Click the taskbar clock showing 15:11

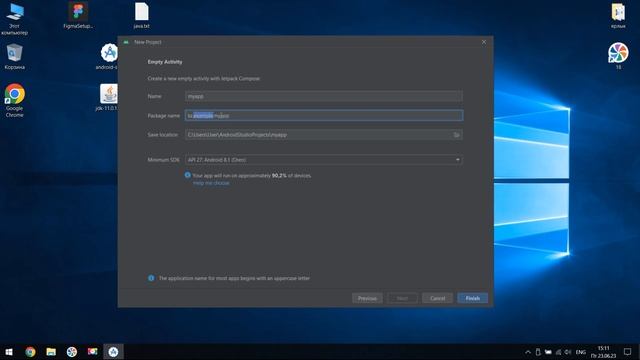603,352
